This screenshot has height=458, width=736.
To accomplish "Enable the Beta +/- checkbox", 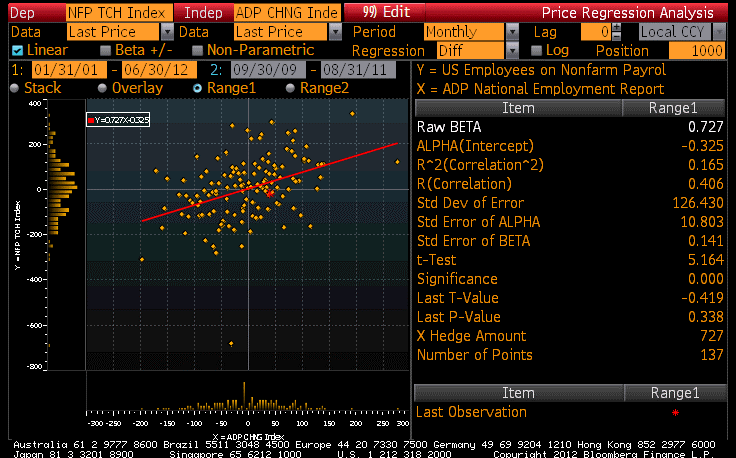I will tap(106, 51).
